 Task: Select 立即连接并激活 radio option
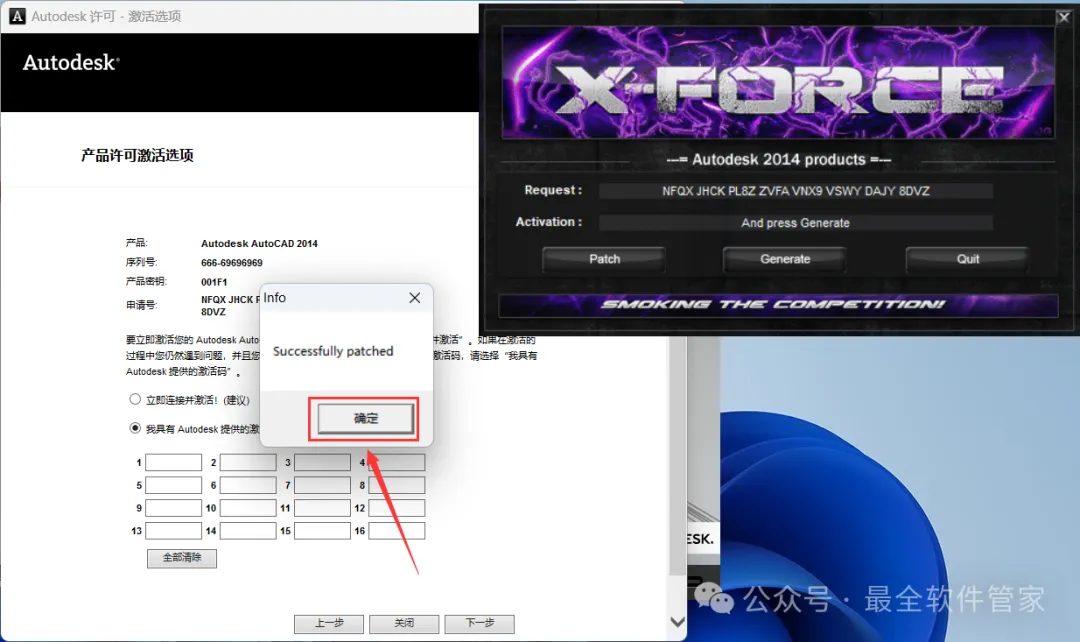click(135, 399)
